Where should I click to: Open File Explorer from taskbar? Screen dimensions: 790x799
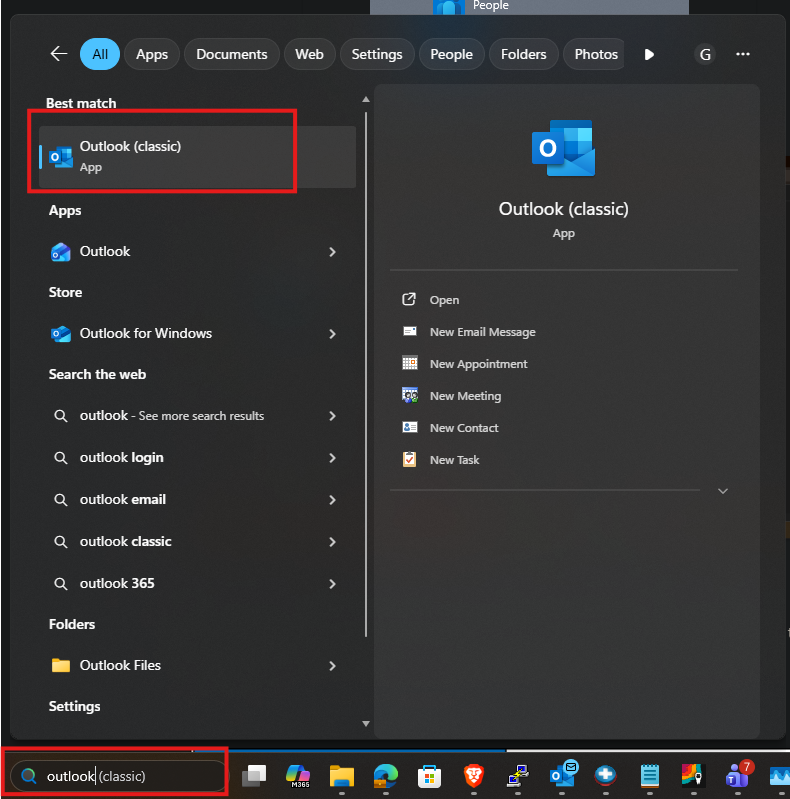point(341,776)
